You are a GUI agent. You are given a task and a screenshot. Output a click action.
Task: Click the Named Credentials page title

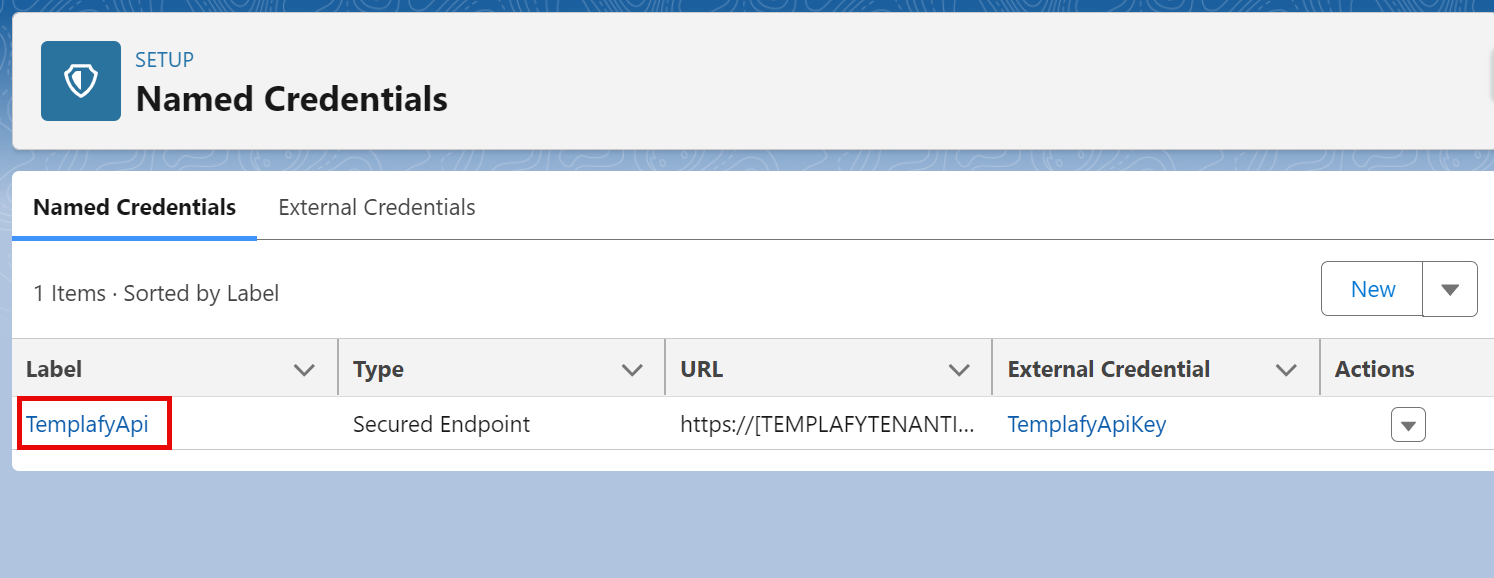(x=292, y=99)
